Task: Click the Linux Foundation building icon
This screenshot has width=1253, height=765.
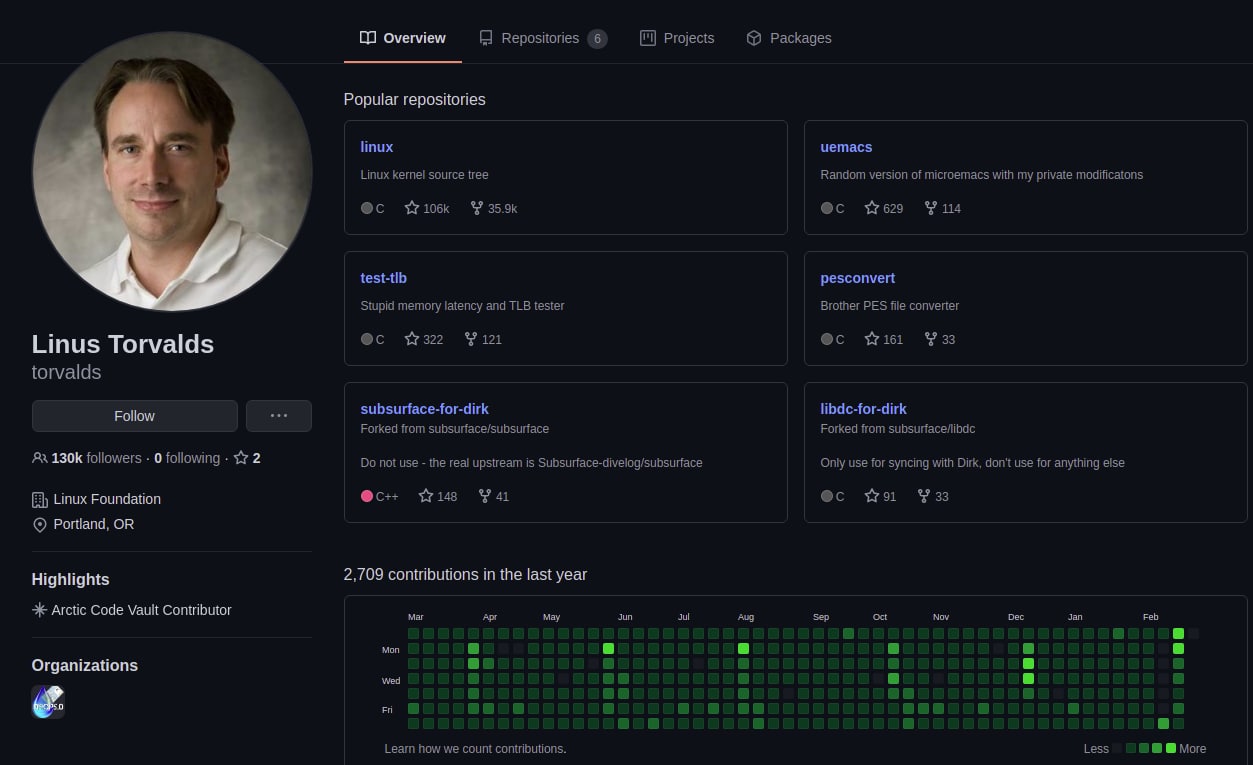Action: [x=40, y=499]
